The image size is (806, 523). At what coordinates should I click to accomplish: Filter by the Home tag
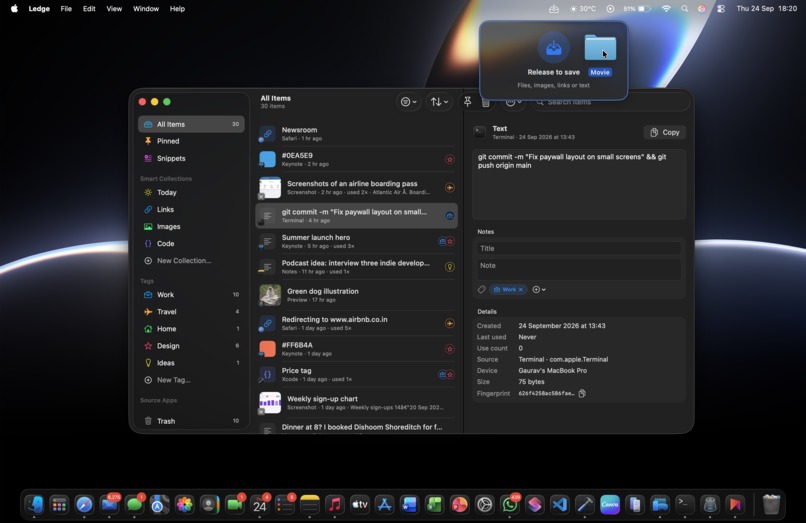(x=191, y=329)
